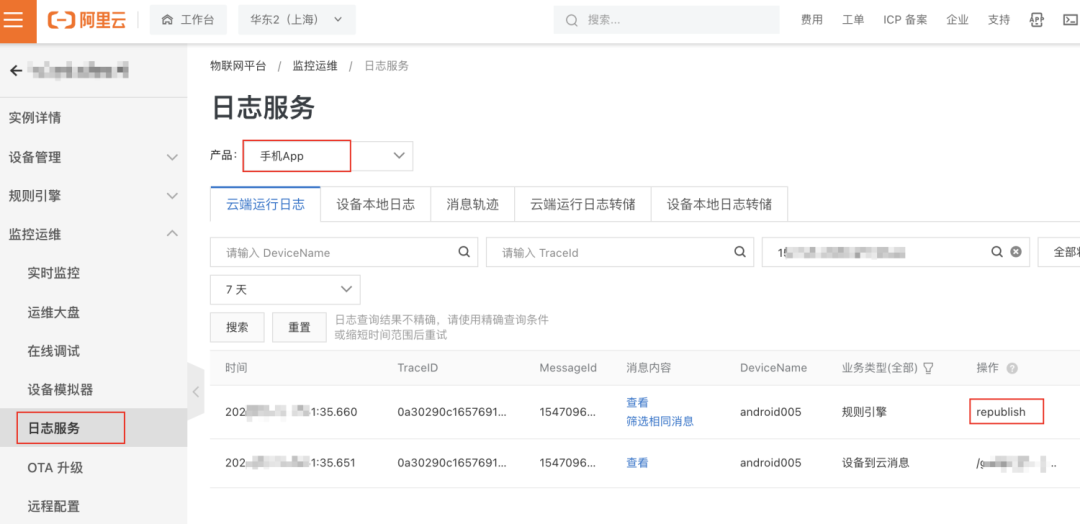Click MessageId value in the 设备到云消息 row

click(x=568, y=463)
